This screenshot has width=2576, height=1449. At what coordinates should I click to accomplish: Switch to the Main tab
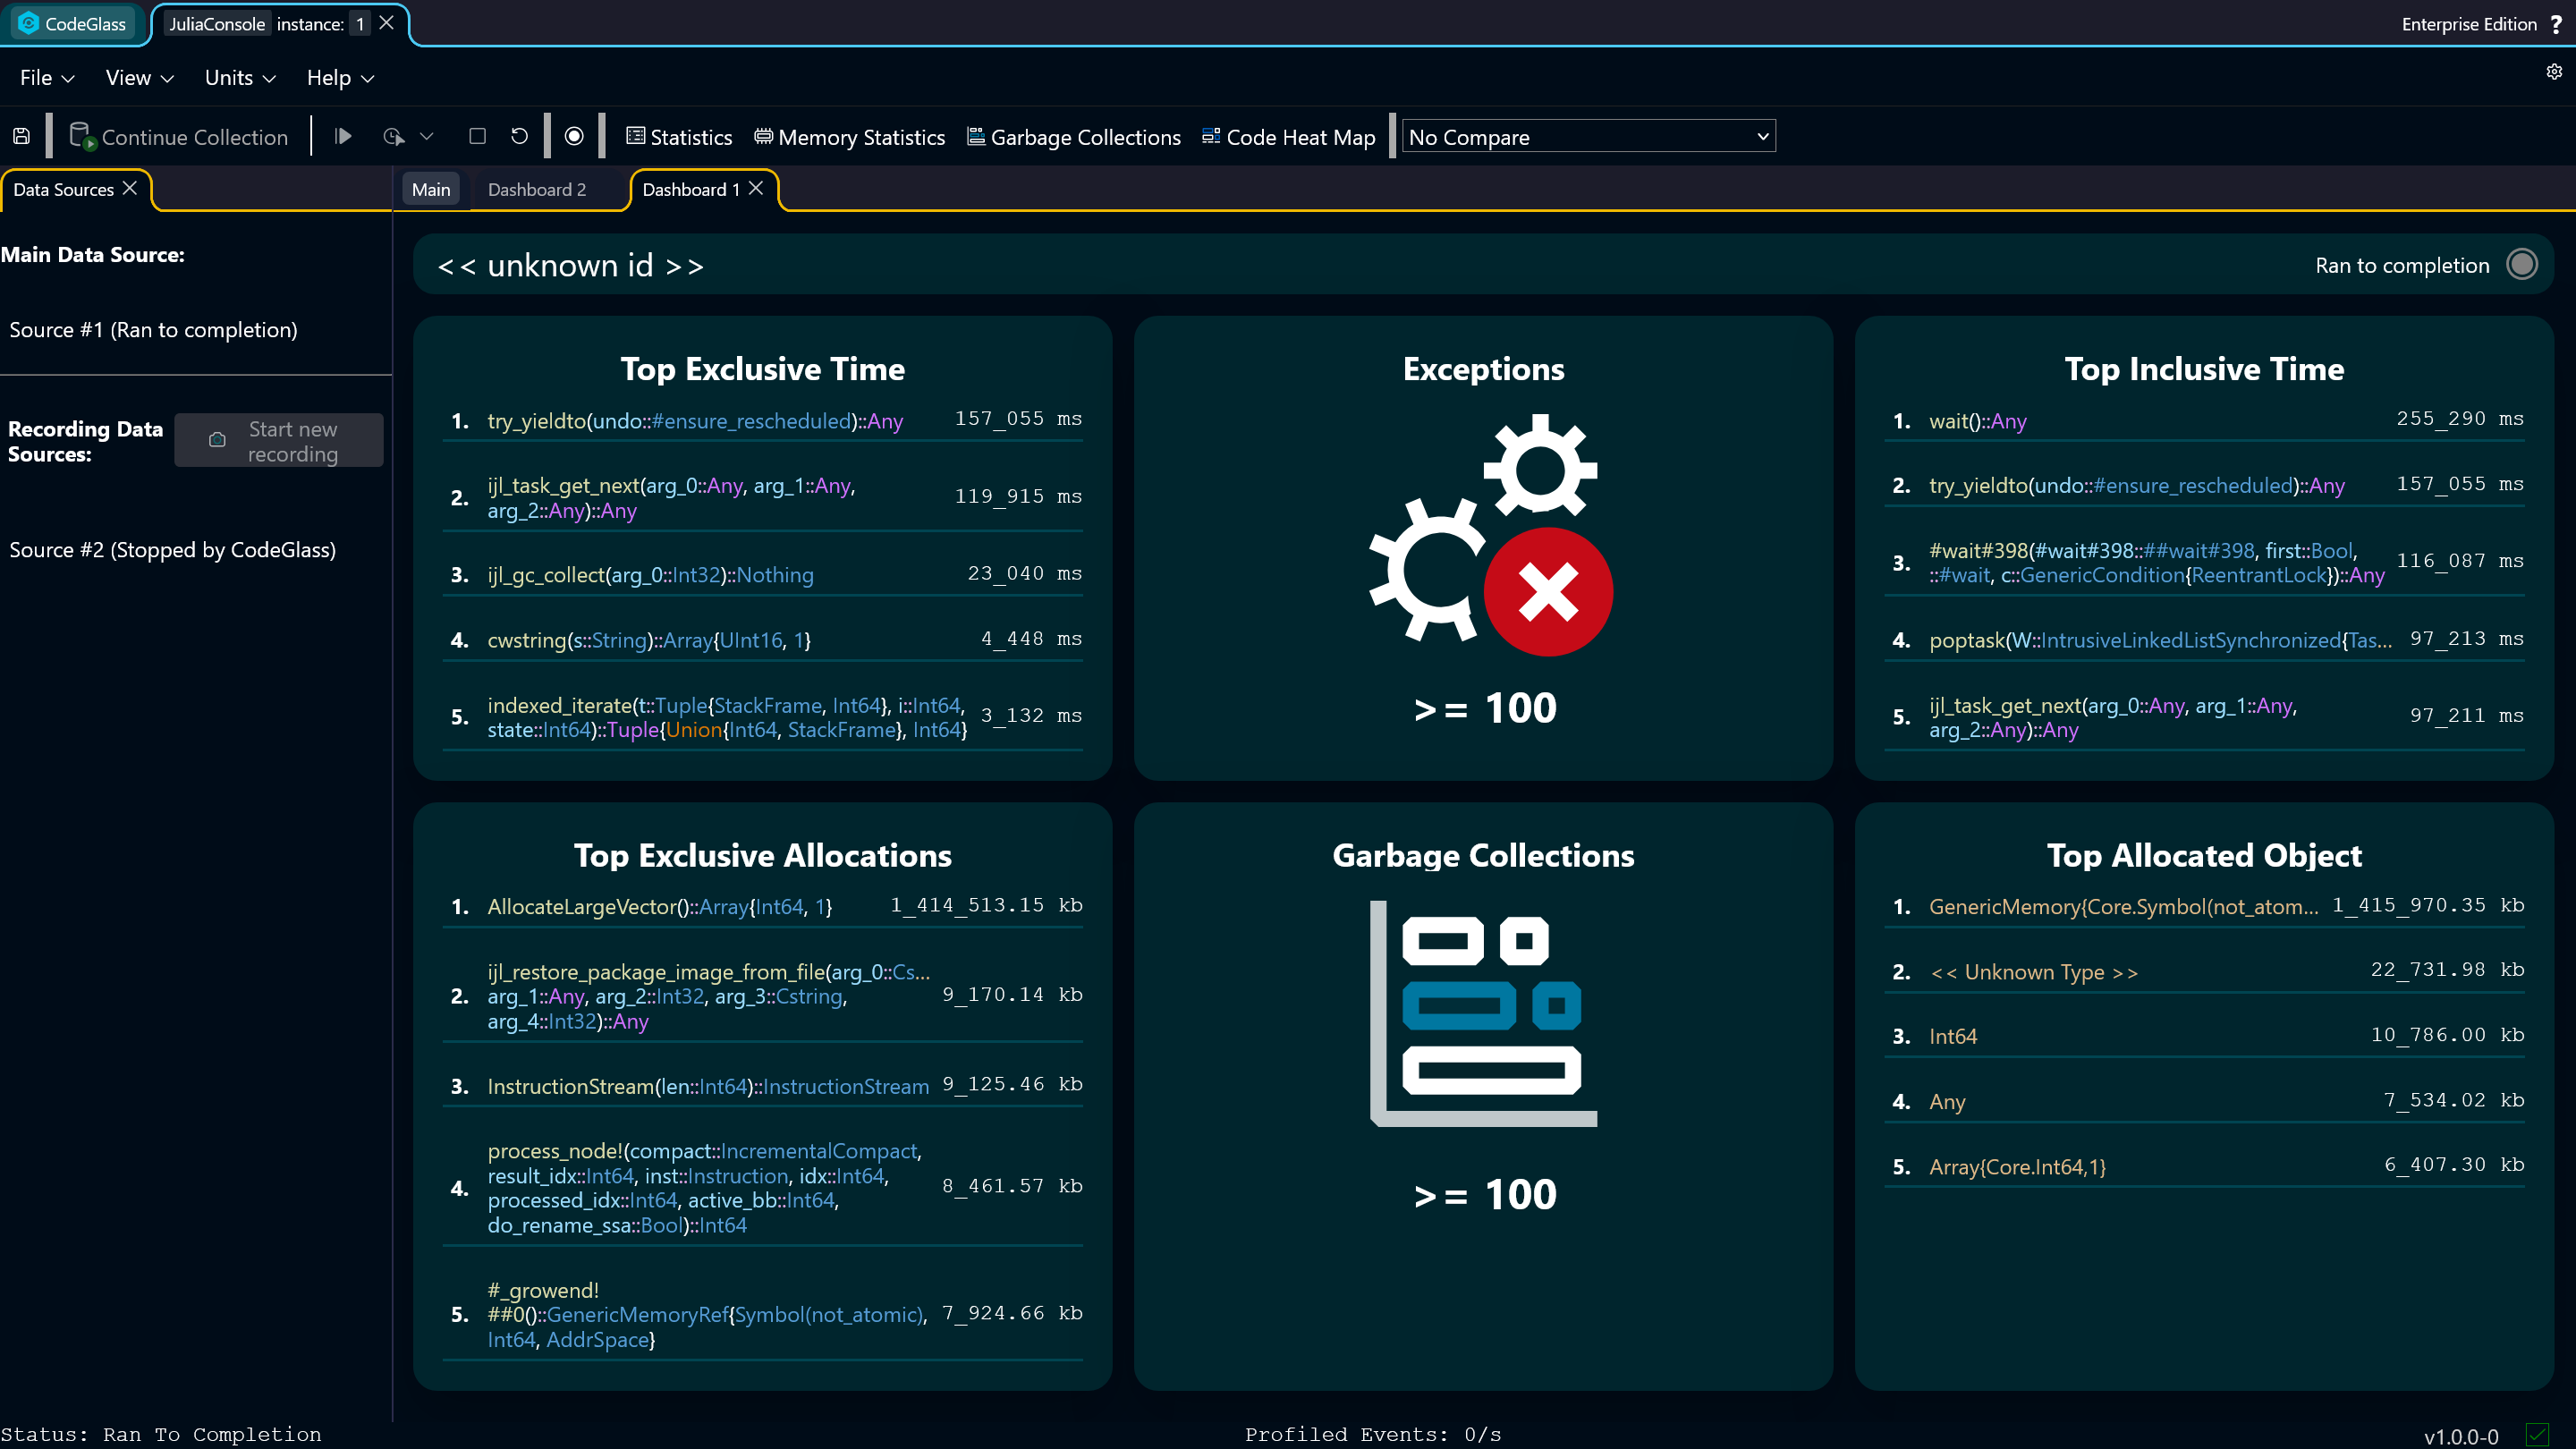431,190
